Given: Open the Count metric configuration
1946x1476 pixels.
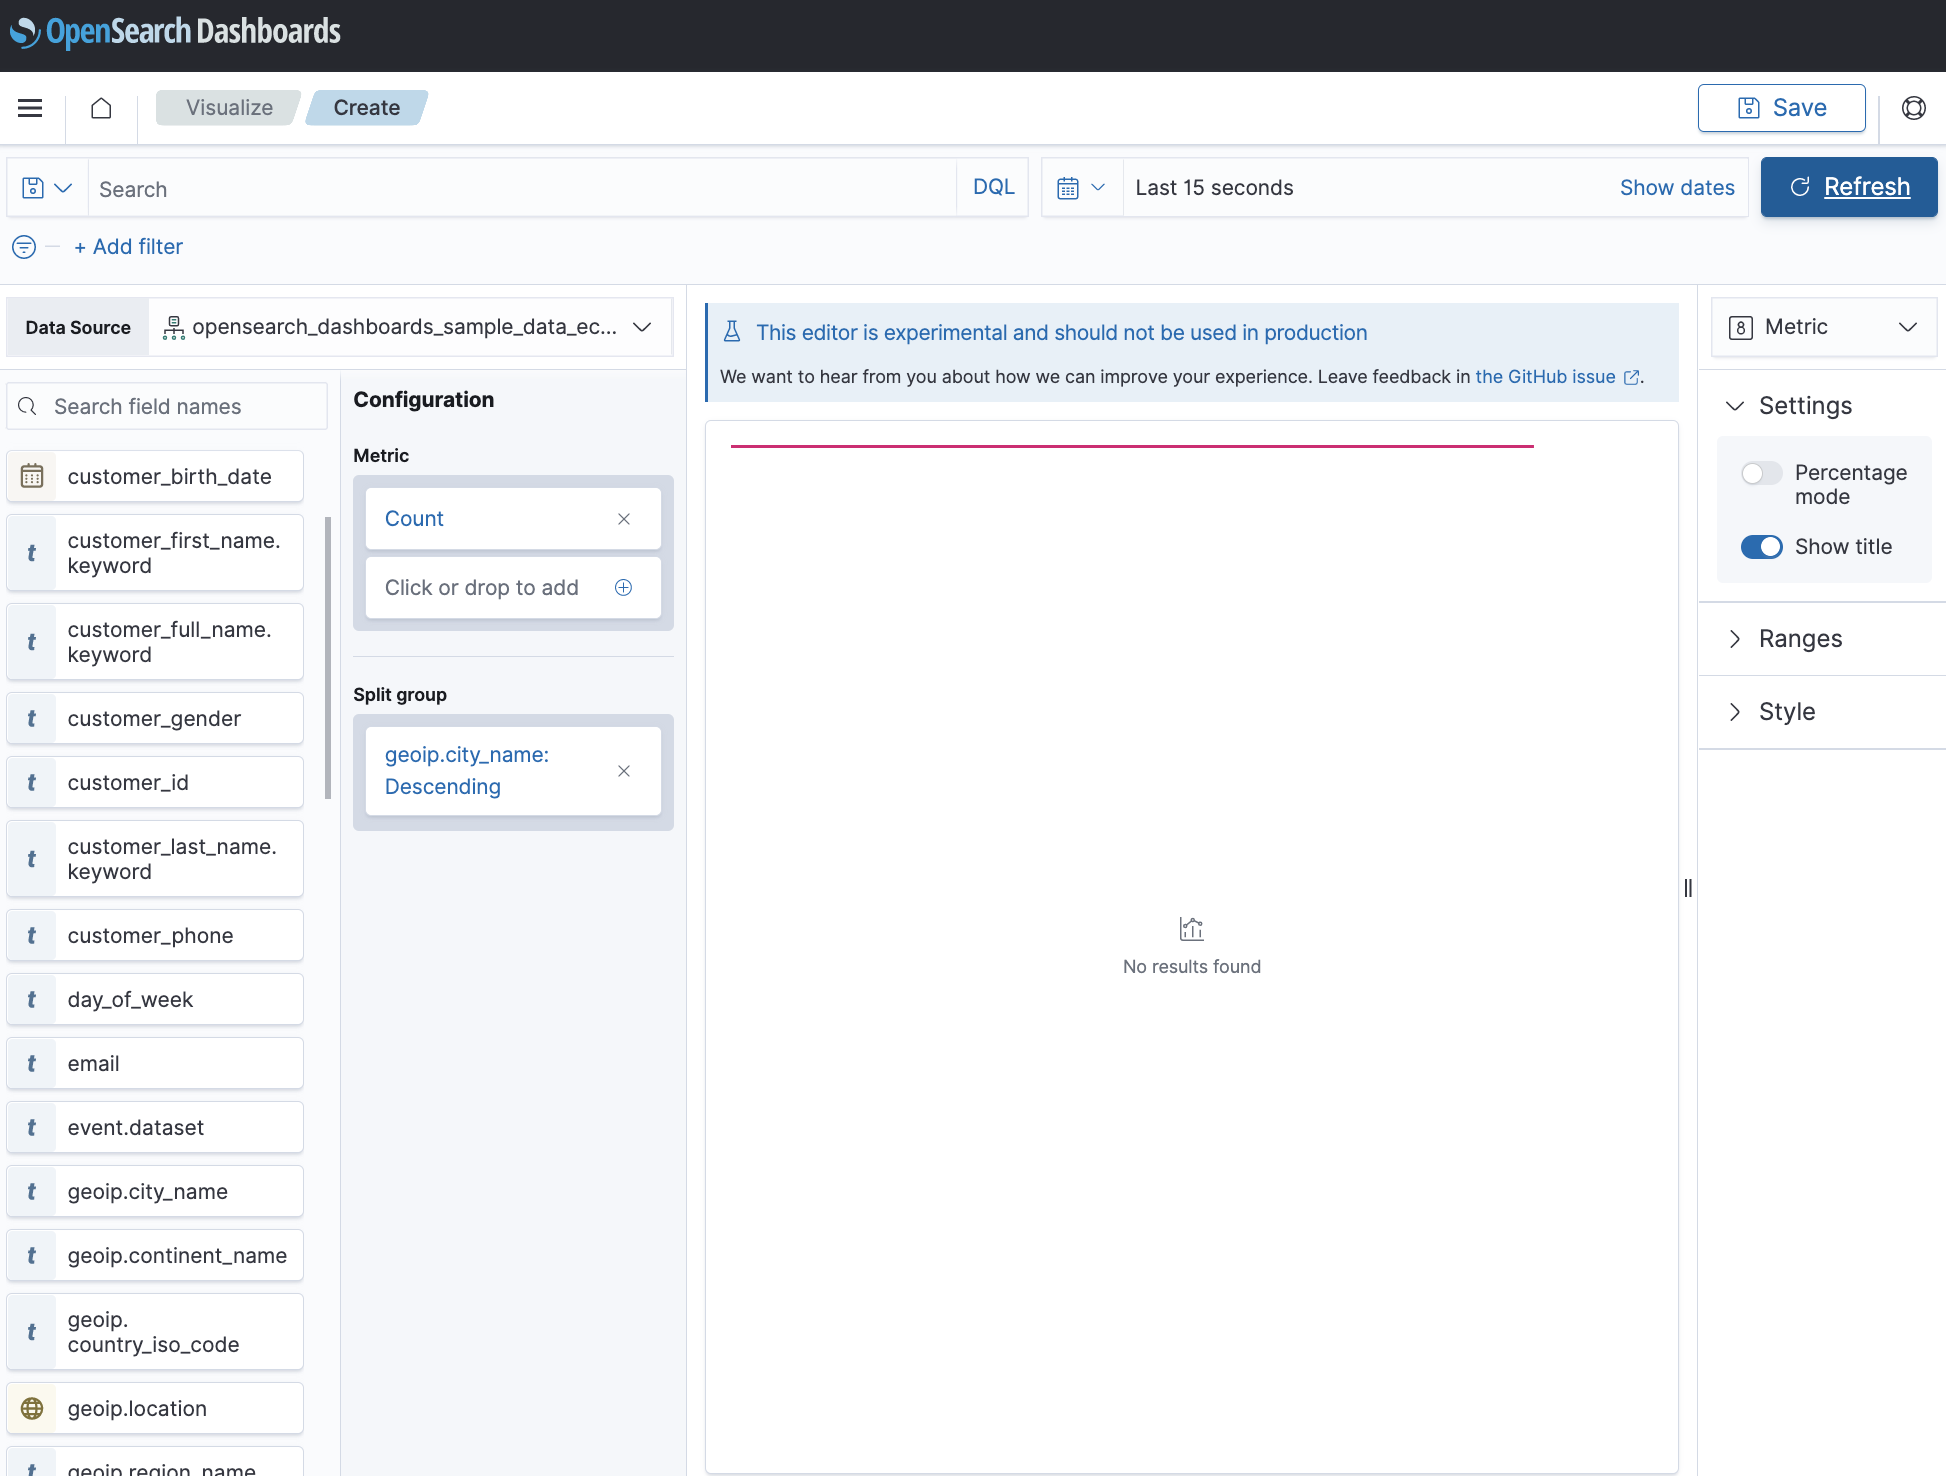Looking at the screenshot, I should click(x=414, y=519).
